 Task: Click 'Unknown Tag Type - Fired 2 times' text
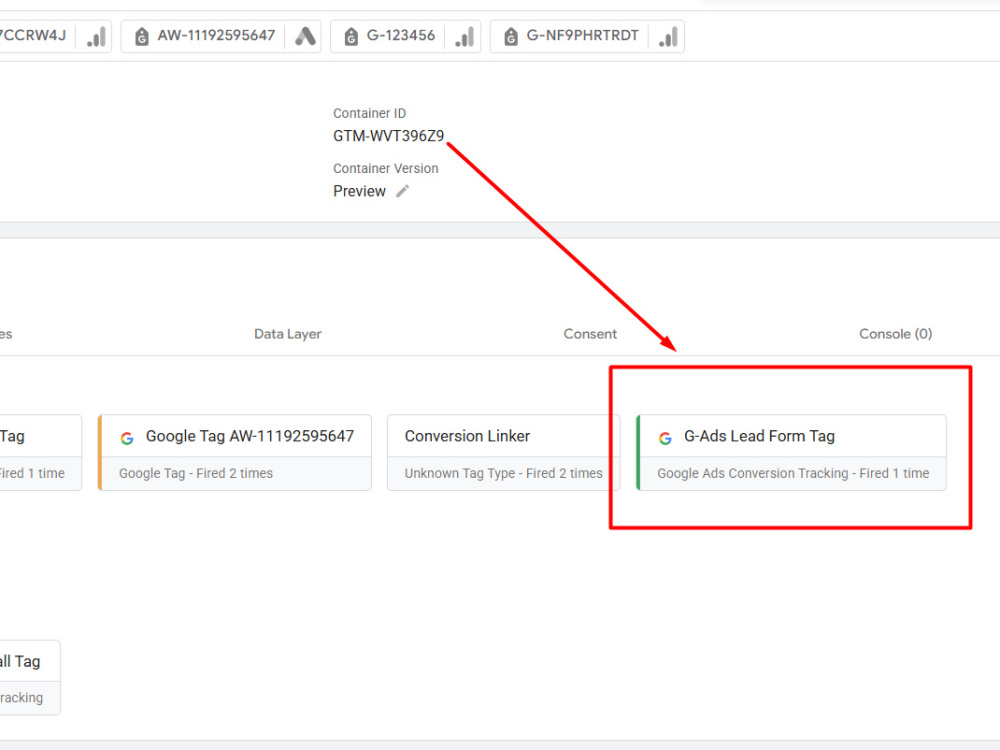point(503,473)
